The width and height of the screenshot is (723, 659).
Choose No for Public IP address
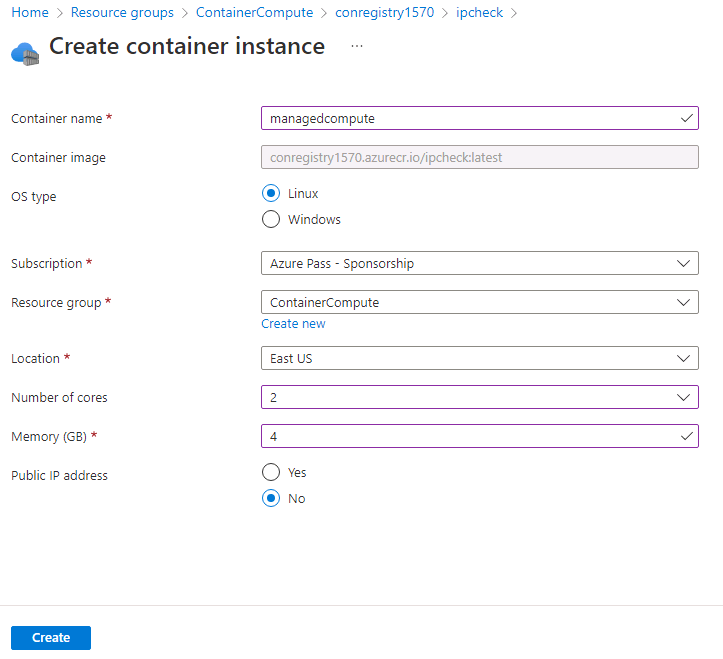pos(271,498)
